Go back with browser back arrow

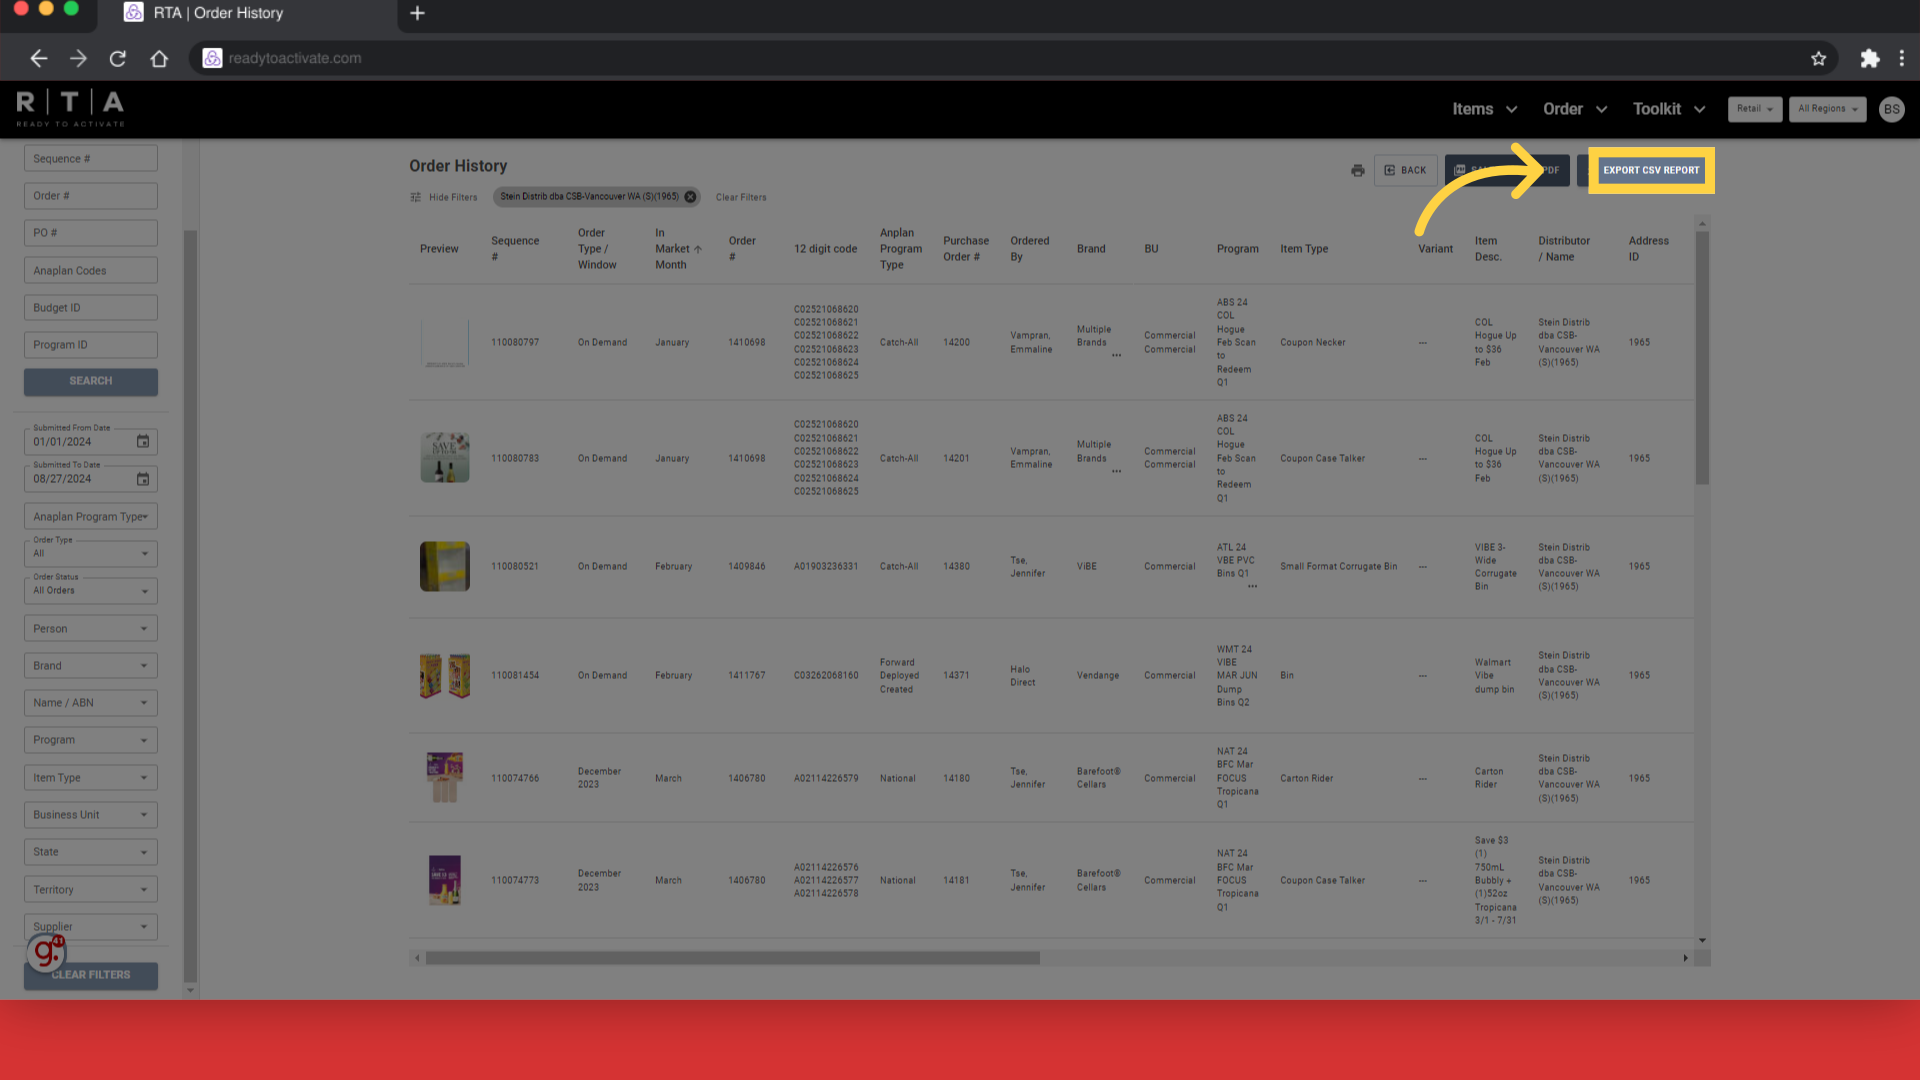click(38, 58)
